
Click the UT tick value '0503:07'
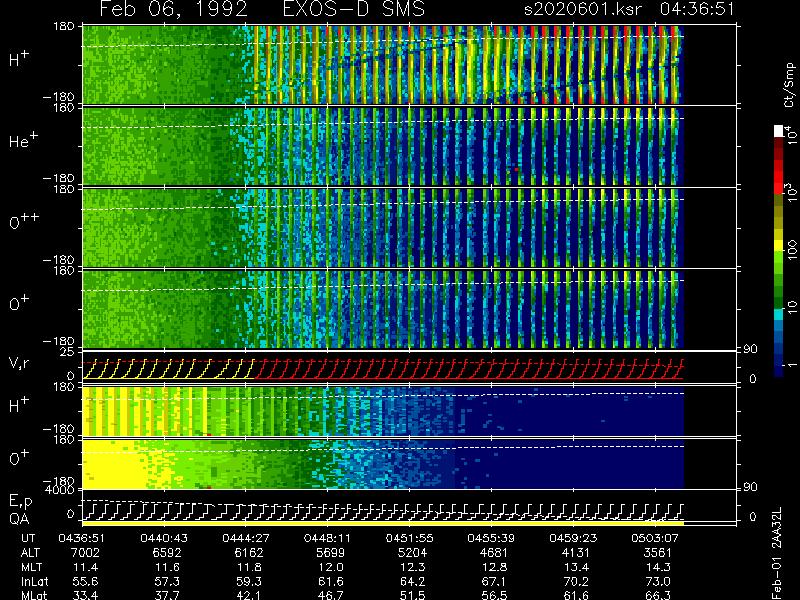point(657,538)
